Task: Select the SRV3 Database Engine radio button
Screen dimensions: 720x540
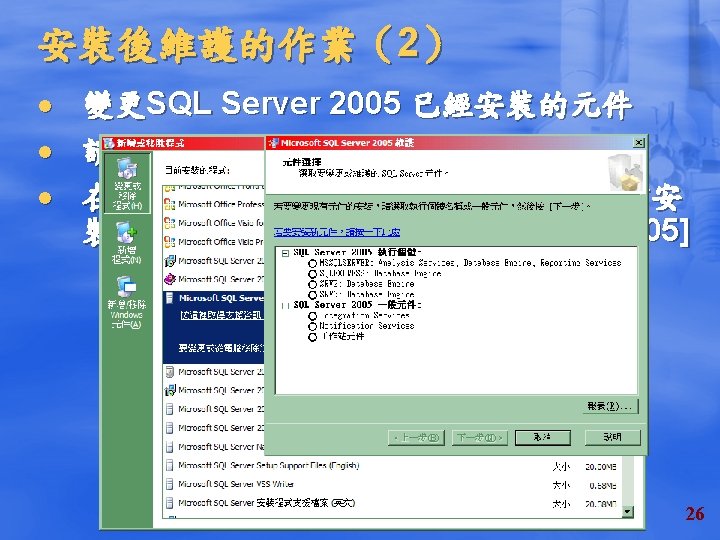Action: (x=312, y=295)
